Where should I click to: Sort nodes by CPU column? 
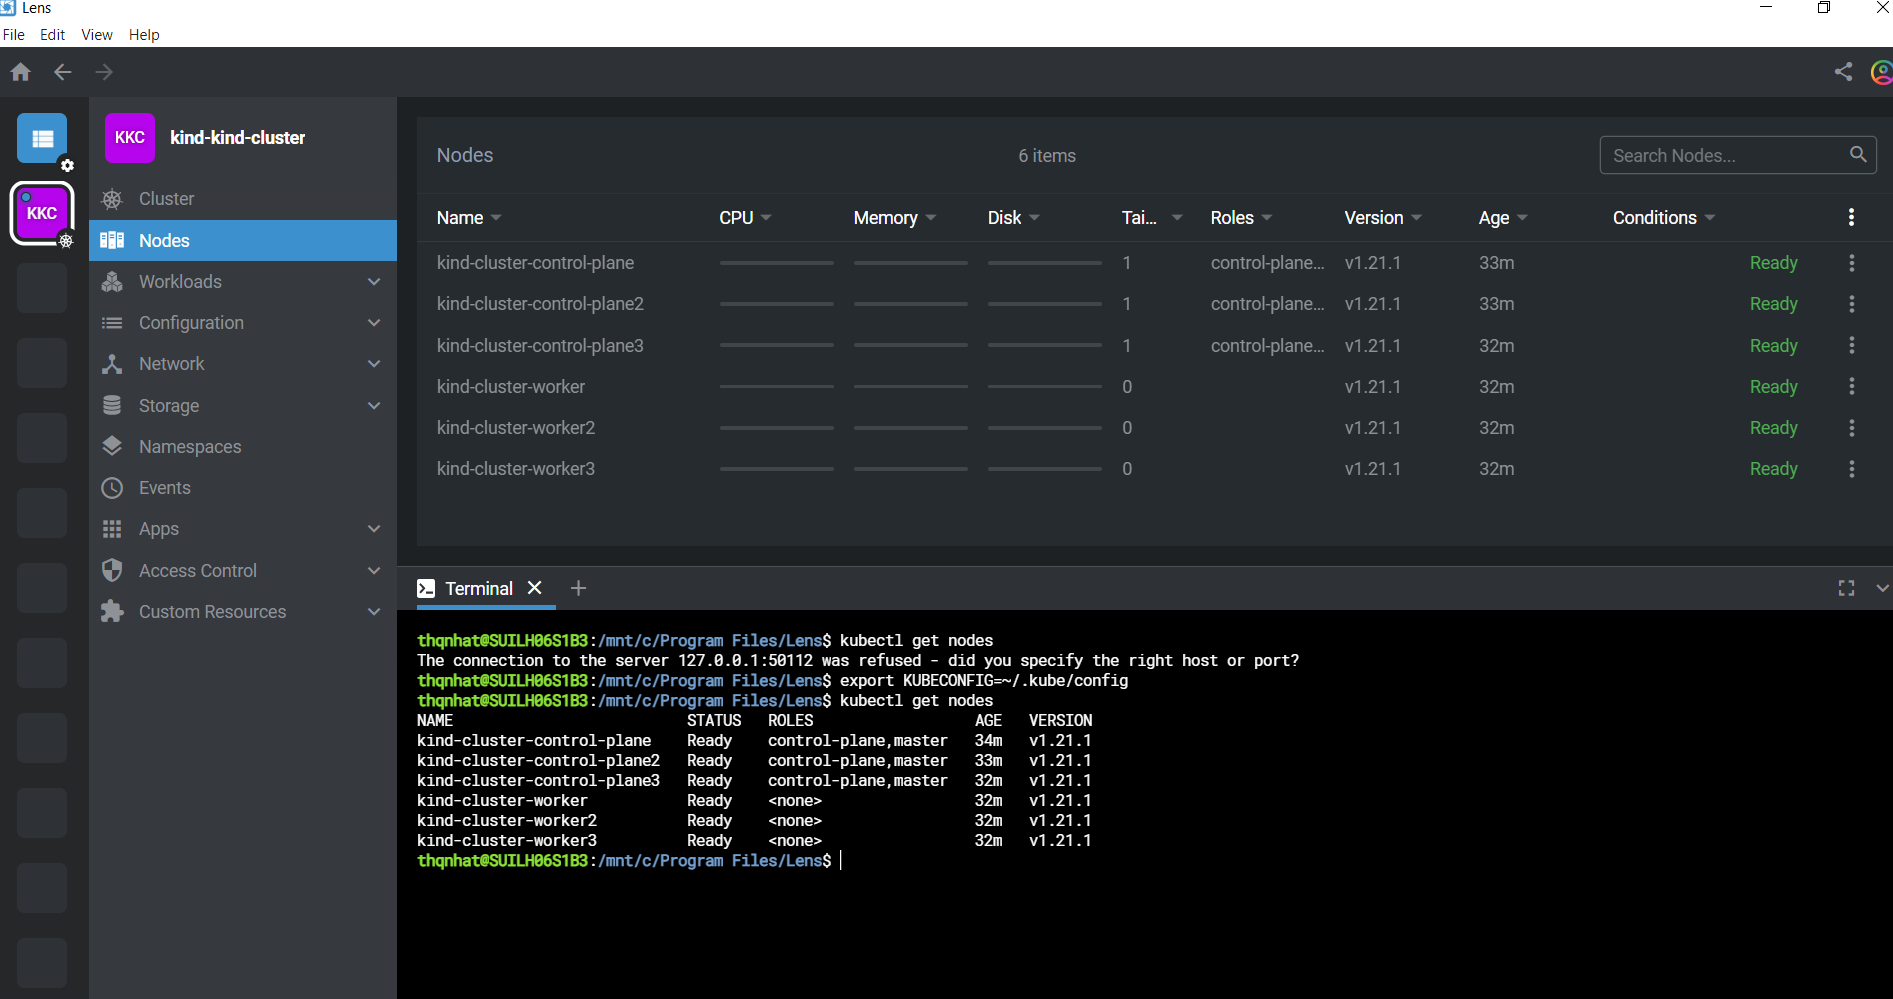[x=745, y=218]
